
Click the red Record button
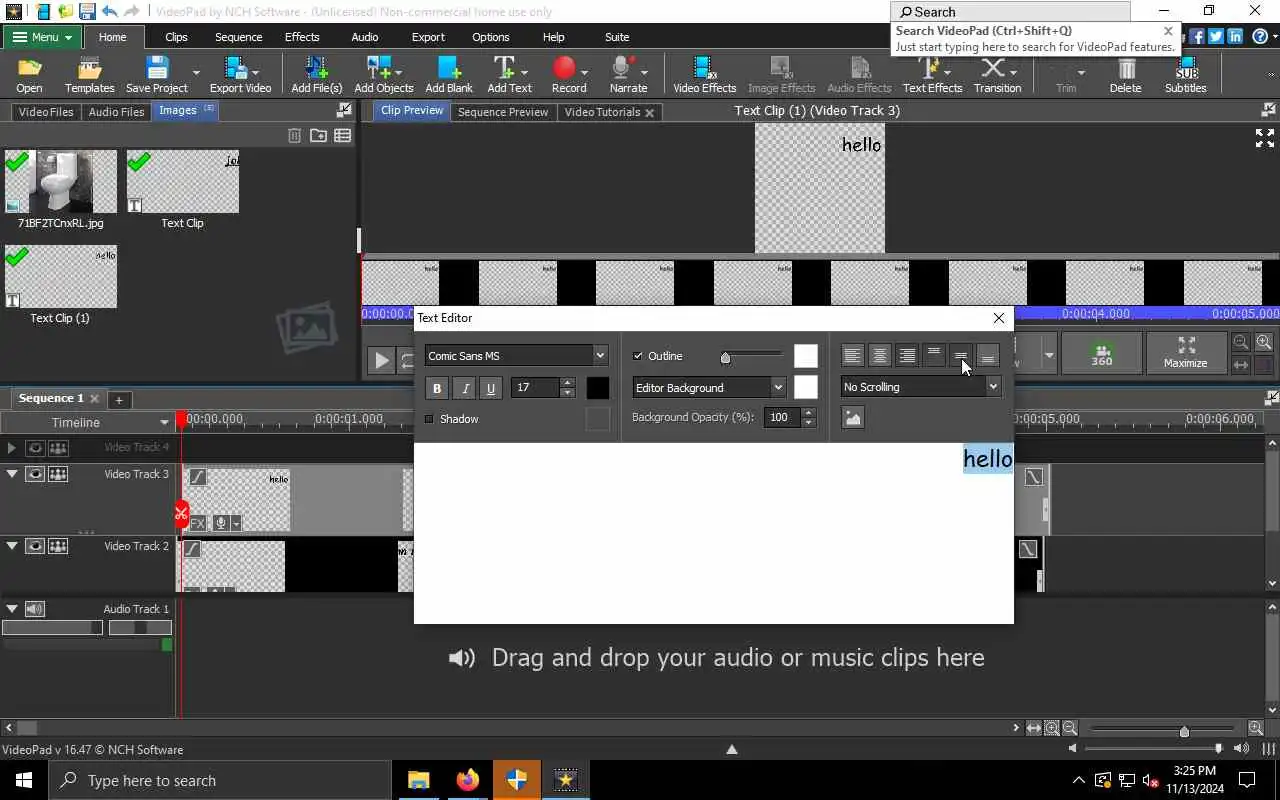(x=564, y=68)
